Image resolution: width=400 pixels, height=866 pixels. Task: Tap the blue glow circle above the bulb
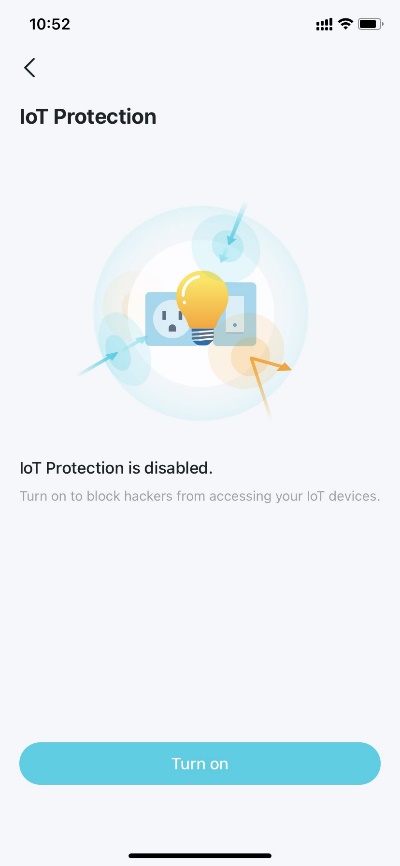click(x=226, y=245)
